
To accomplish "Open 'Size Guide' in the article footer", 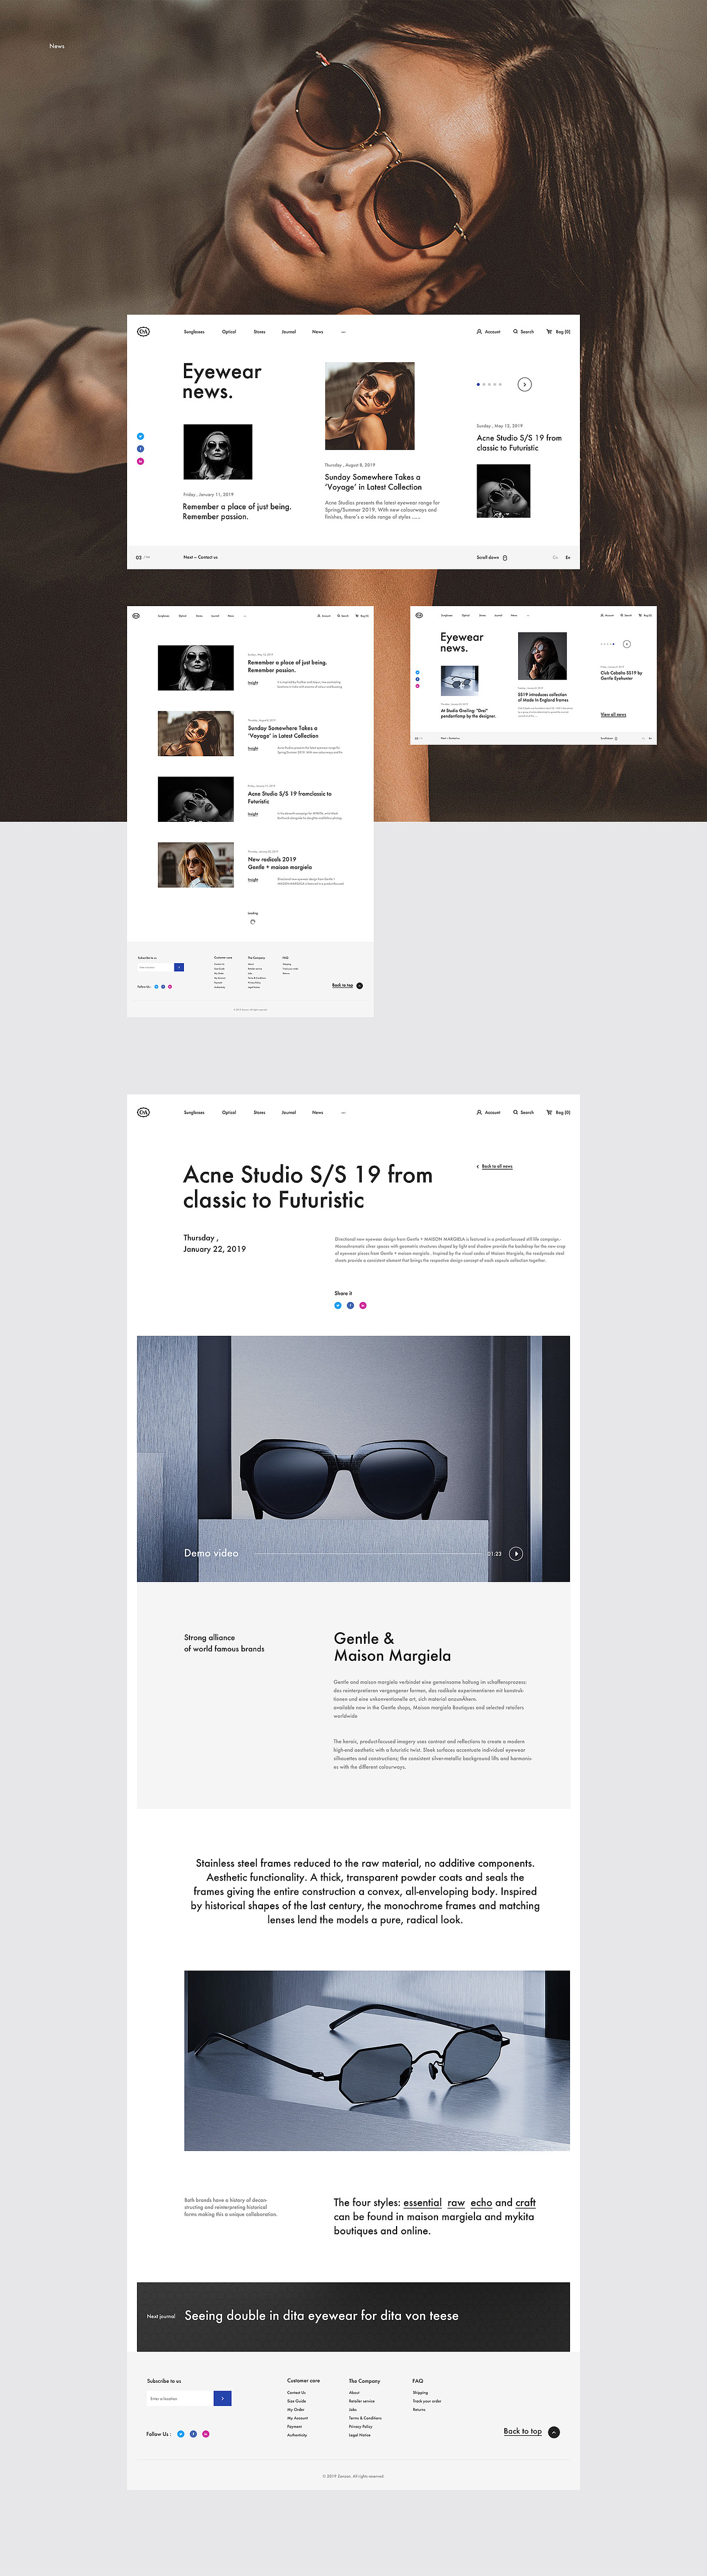I will (297, 2401).
